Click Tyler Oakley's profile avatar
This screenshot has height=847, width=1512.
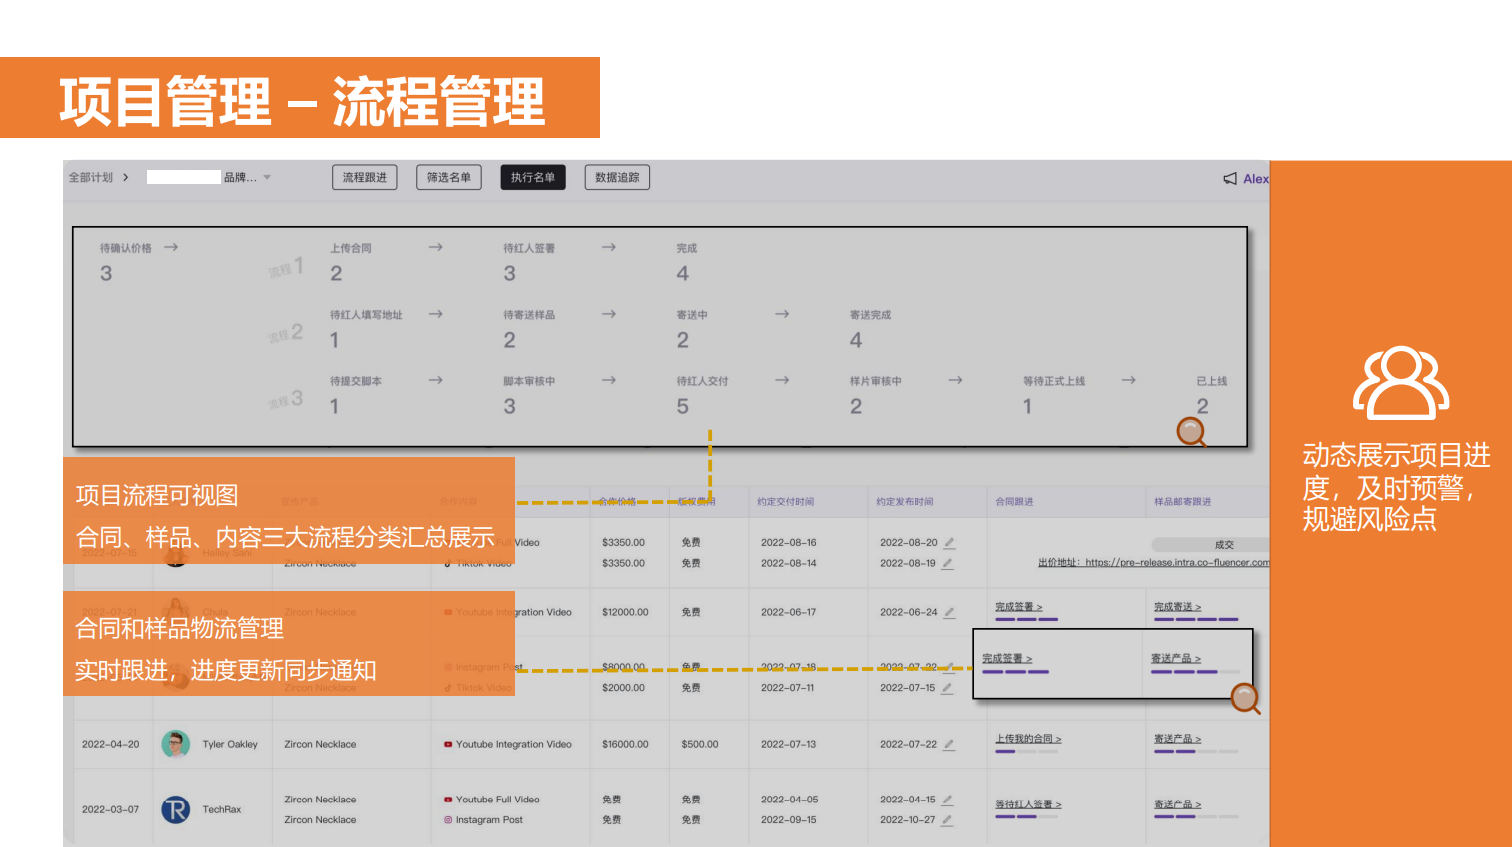coord(176,744)
